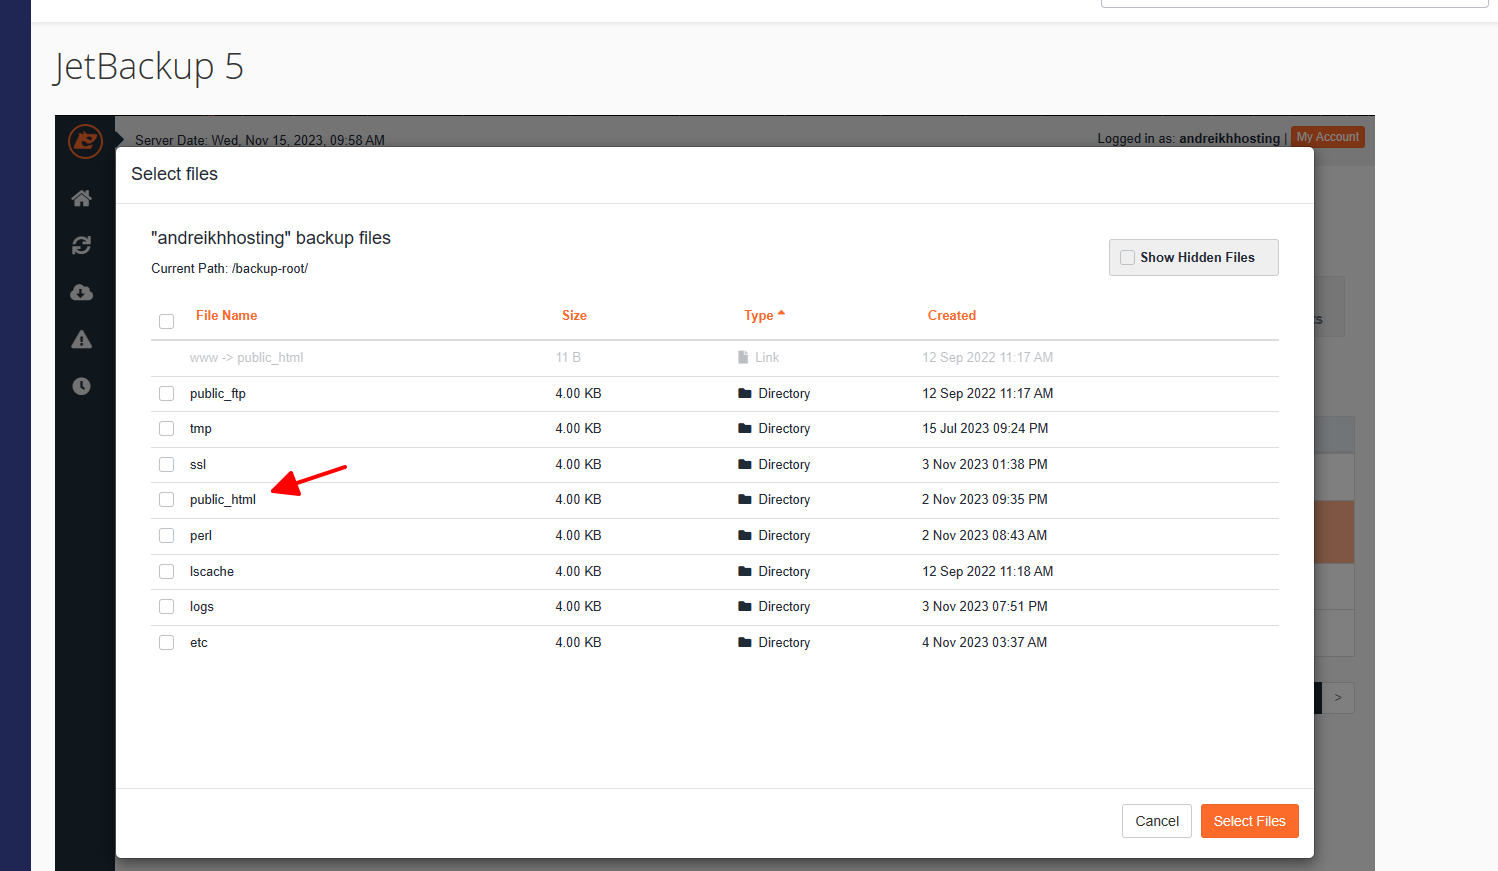Open the public_html directory
Screen dimensions: 1498x871
point(223,499)
